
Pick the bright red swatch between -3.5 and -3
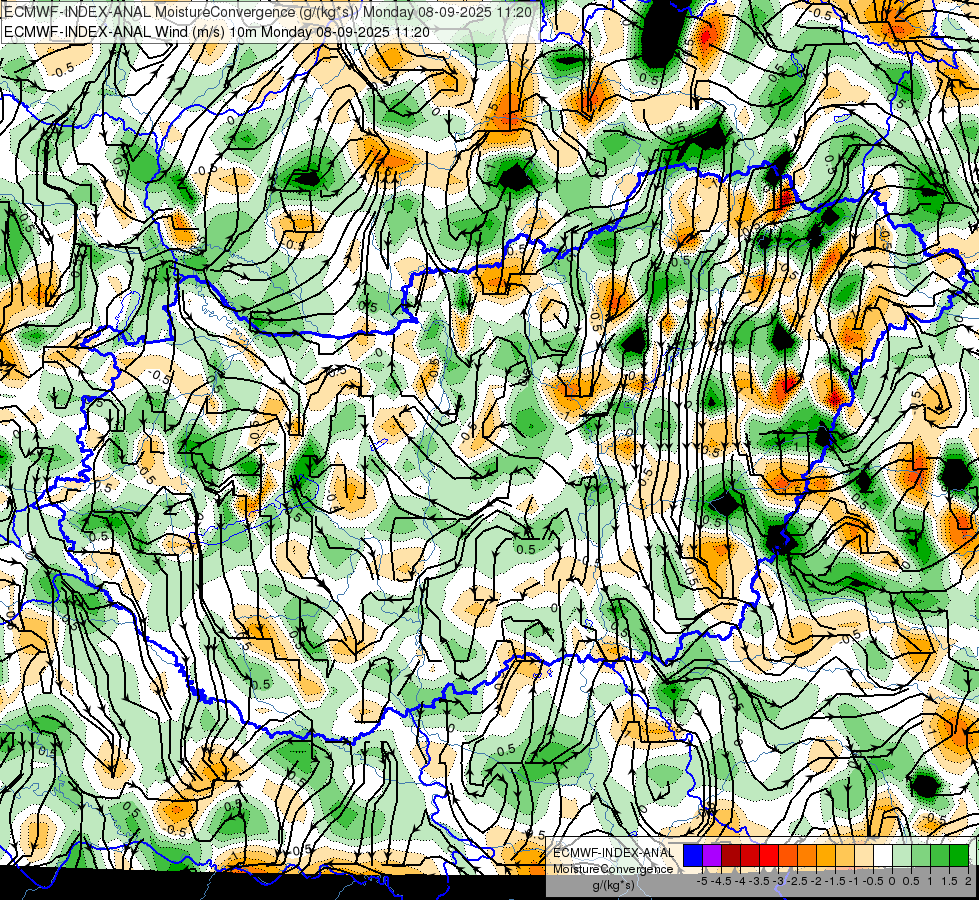(769, 856)
